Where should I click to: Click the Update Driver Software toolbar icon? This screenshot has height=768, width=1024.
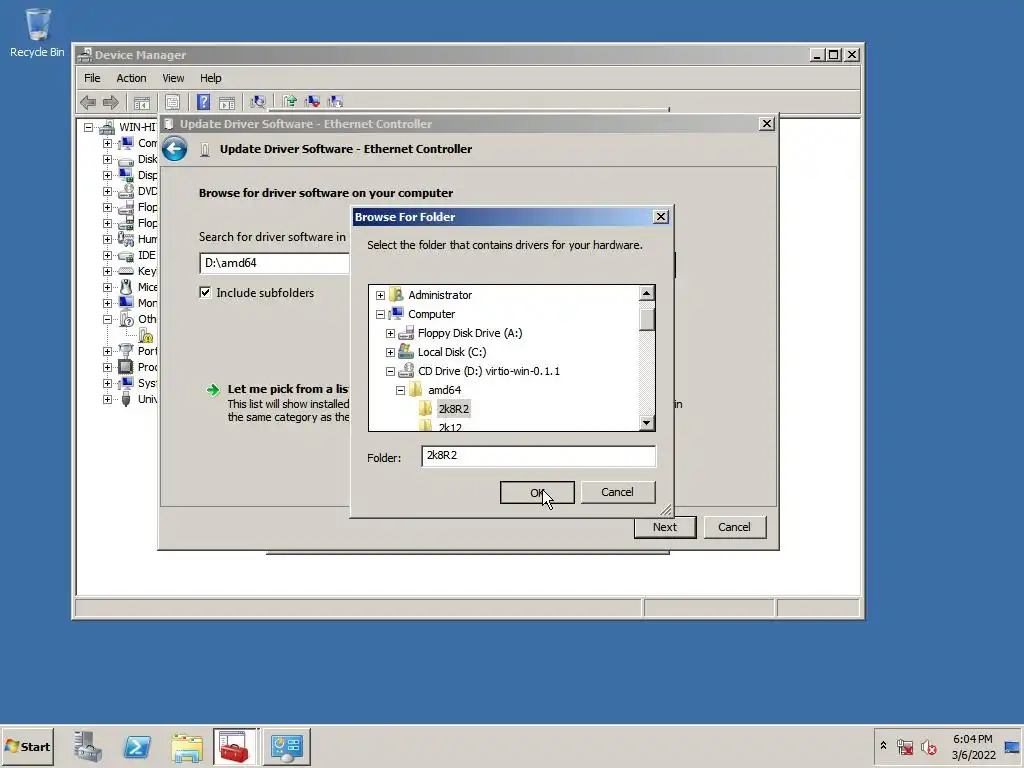[290, 101]
